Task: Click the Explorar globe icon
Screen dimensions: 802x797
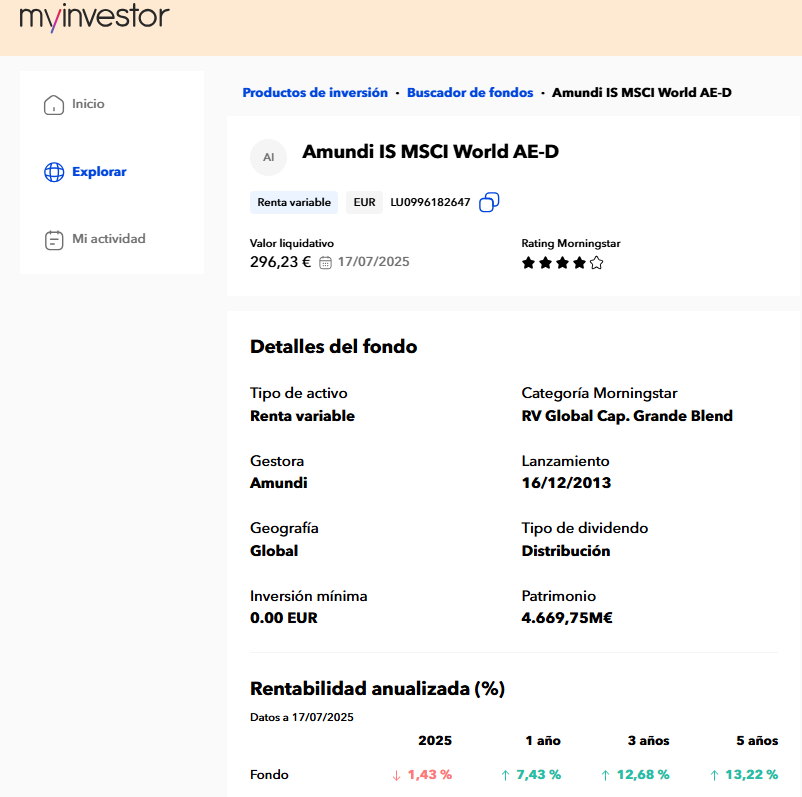Action: click(54, 172)
